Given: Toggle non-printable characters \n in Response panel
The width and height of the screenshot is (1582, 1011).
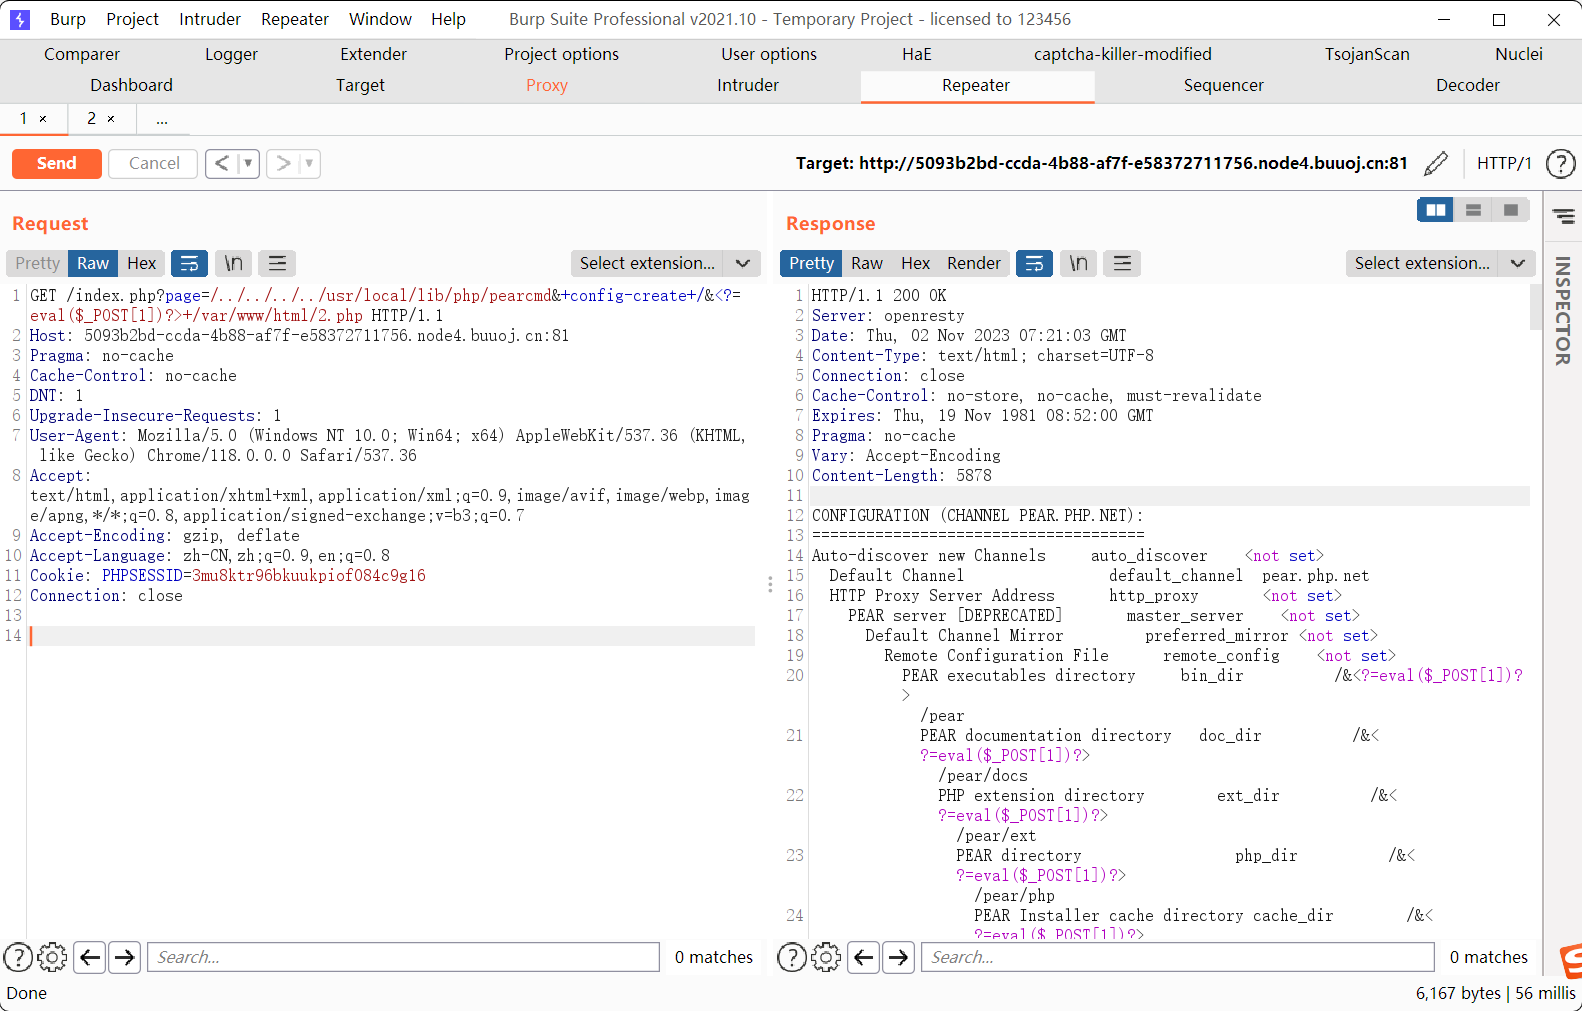Looking at the screenshot, I should [1078, 263].
